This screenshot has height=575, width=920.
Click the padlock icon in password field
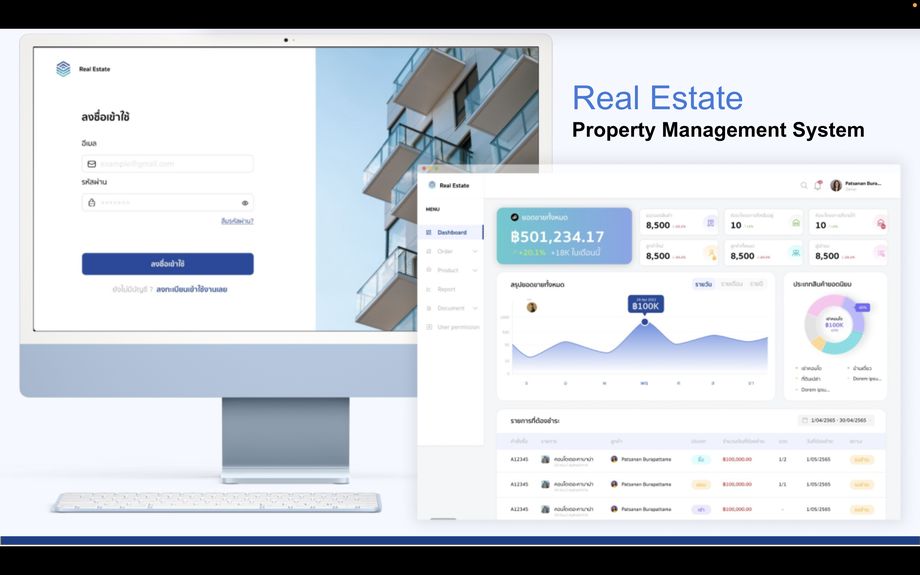tap(92, 202)
